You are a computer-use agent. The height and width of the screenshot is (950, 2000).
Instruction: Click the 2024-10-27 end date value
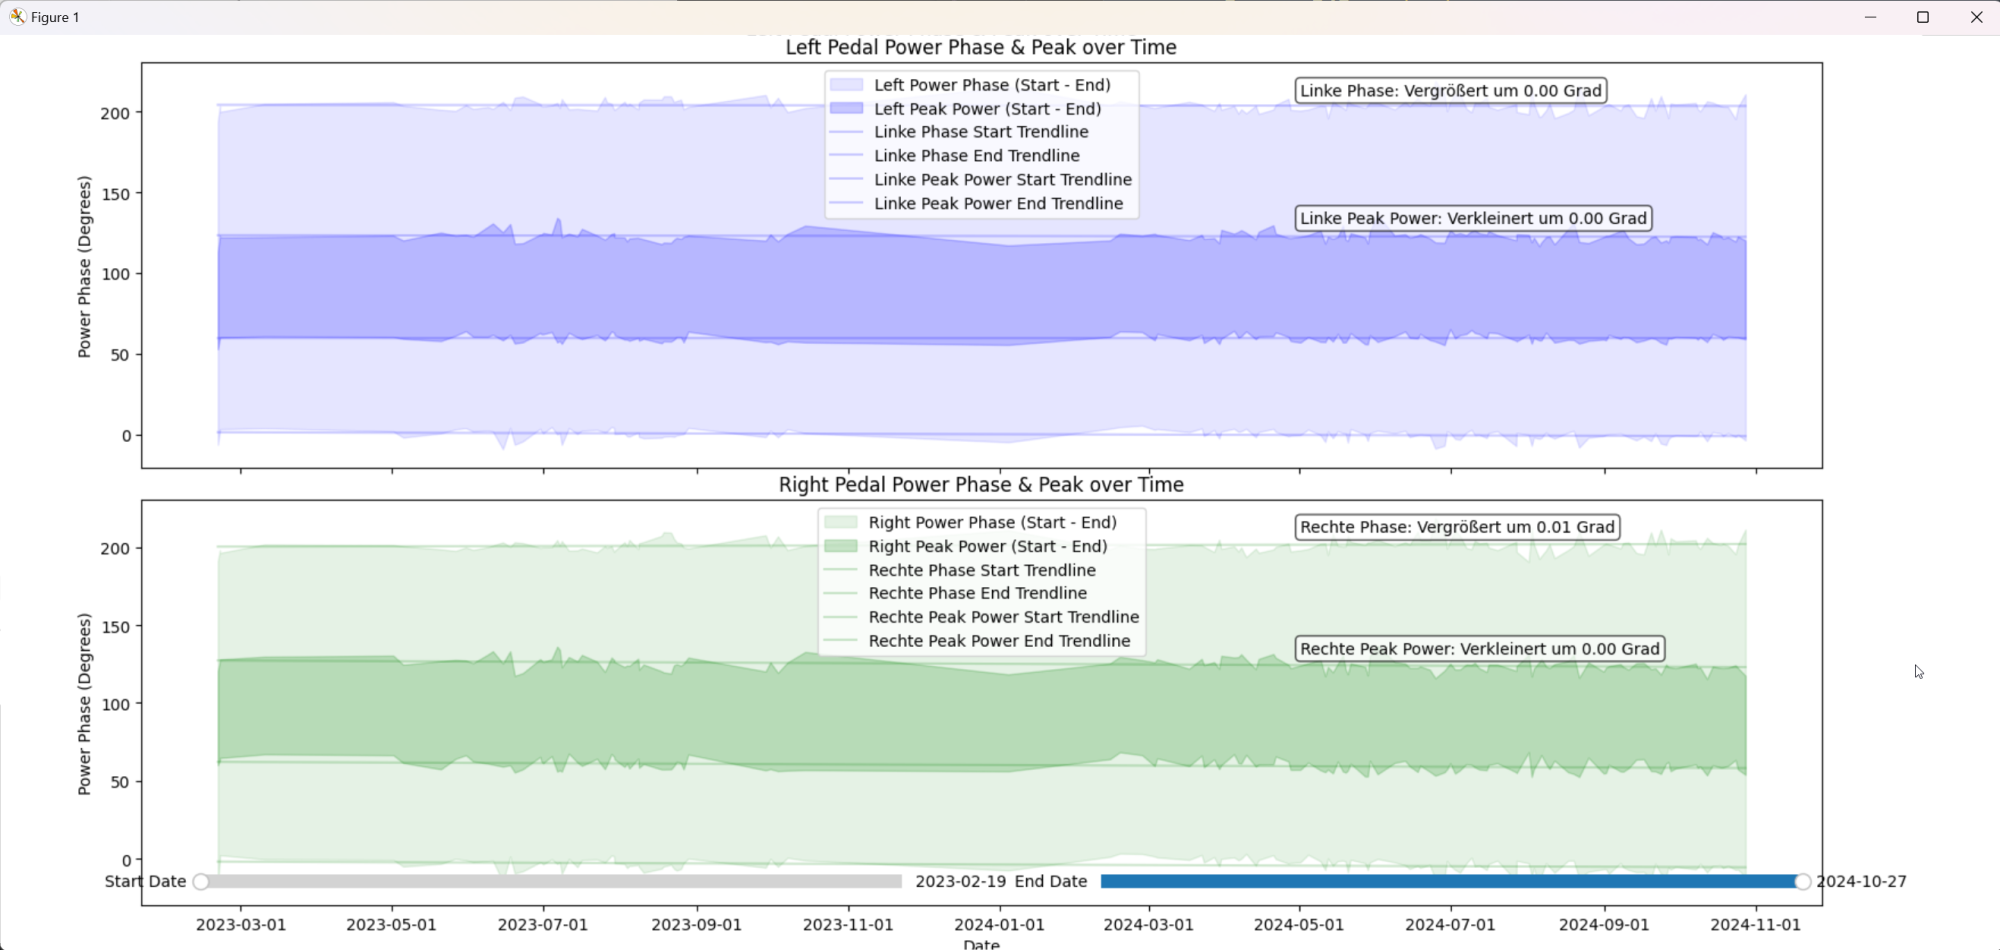pos(1861,882)
